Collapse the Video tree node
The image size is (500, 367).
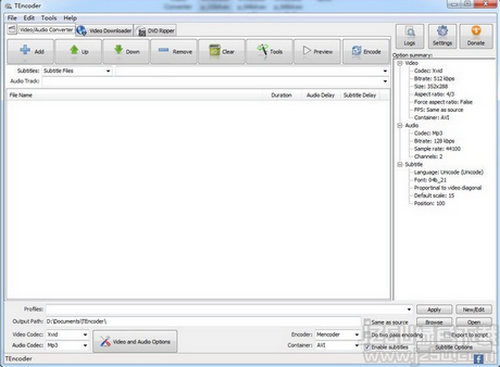click(400, 63)
